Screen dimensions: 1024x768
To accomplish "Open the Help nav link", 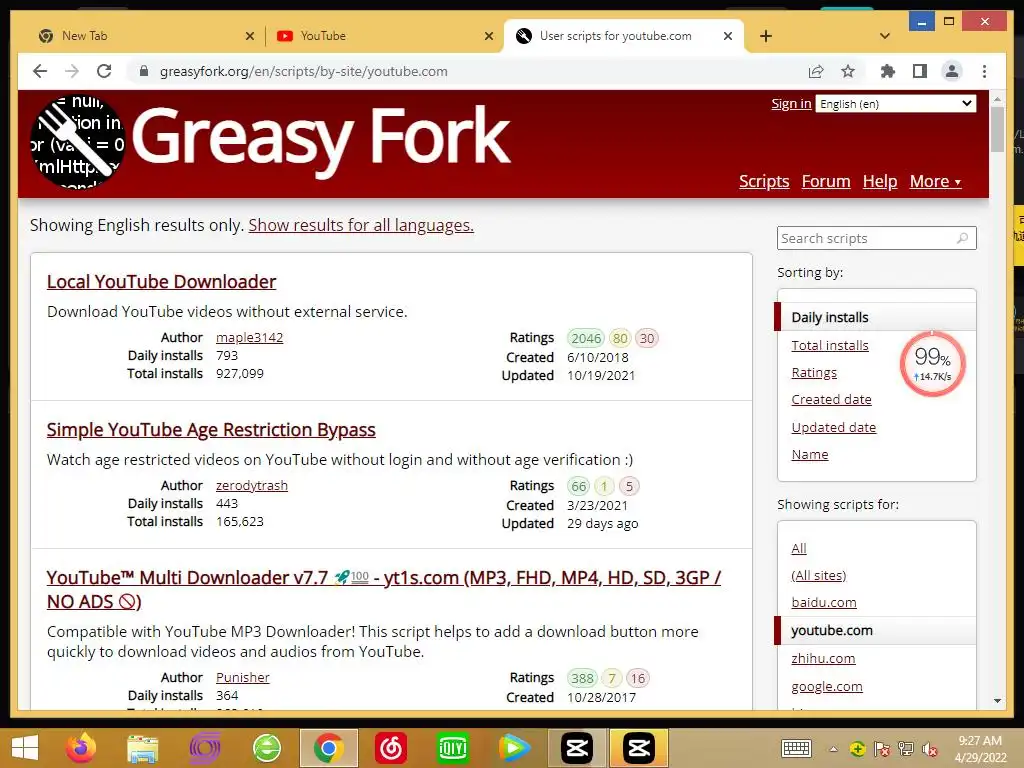I will click(880, 181).
